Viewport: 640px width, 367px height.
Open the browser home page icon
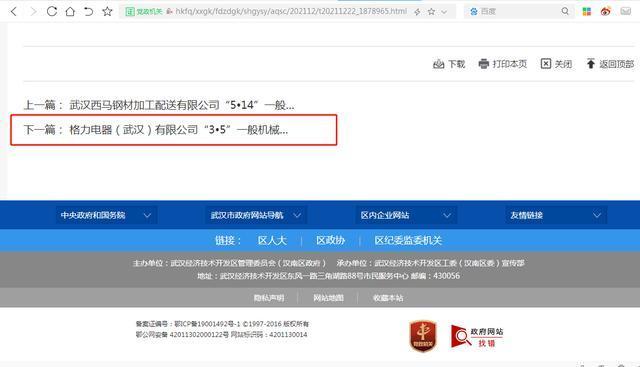70,11
